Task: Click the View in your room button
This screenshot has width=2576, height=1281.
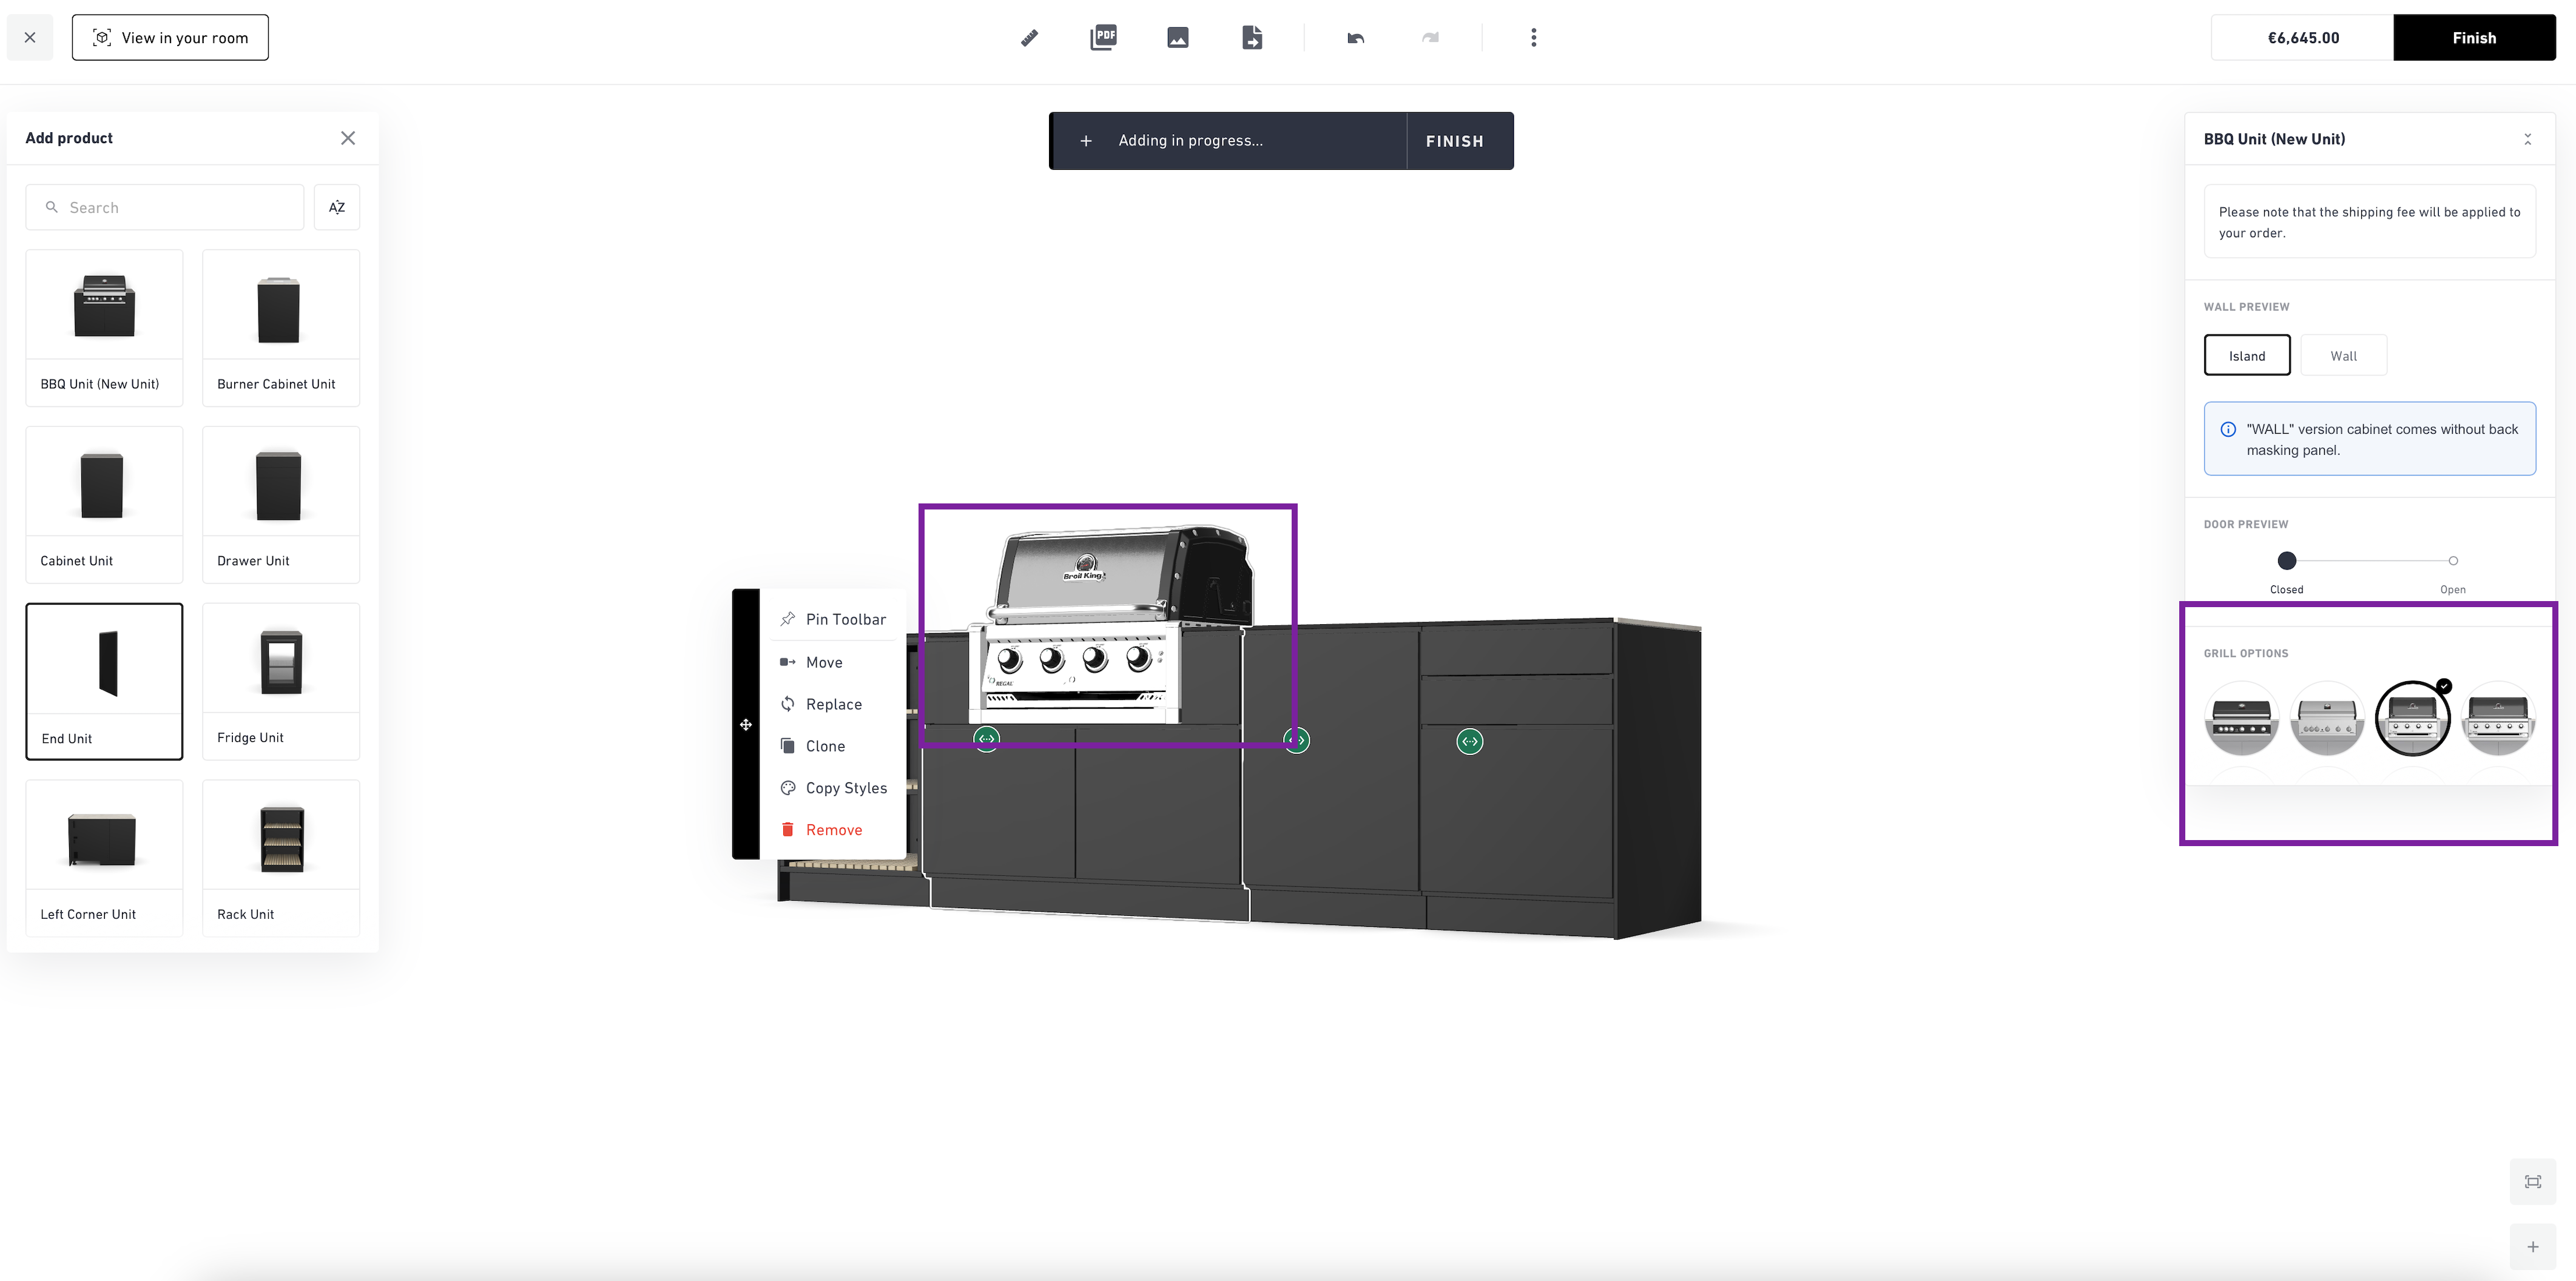Action: point(170,38)
